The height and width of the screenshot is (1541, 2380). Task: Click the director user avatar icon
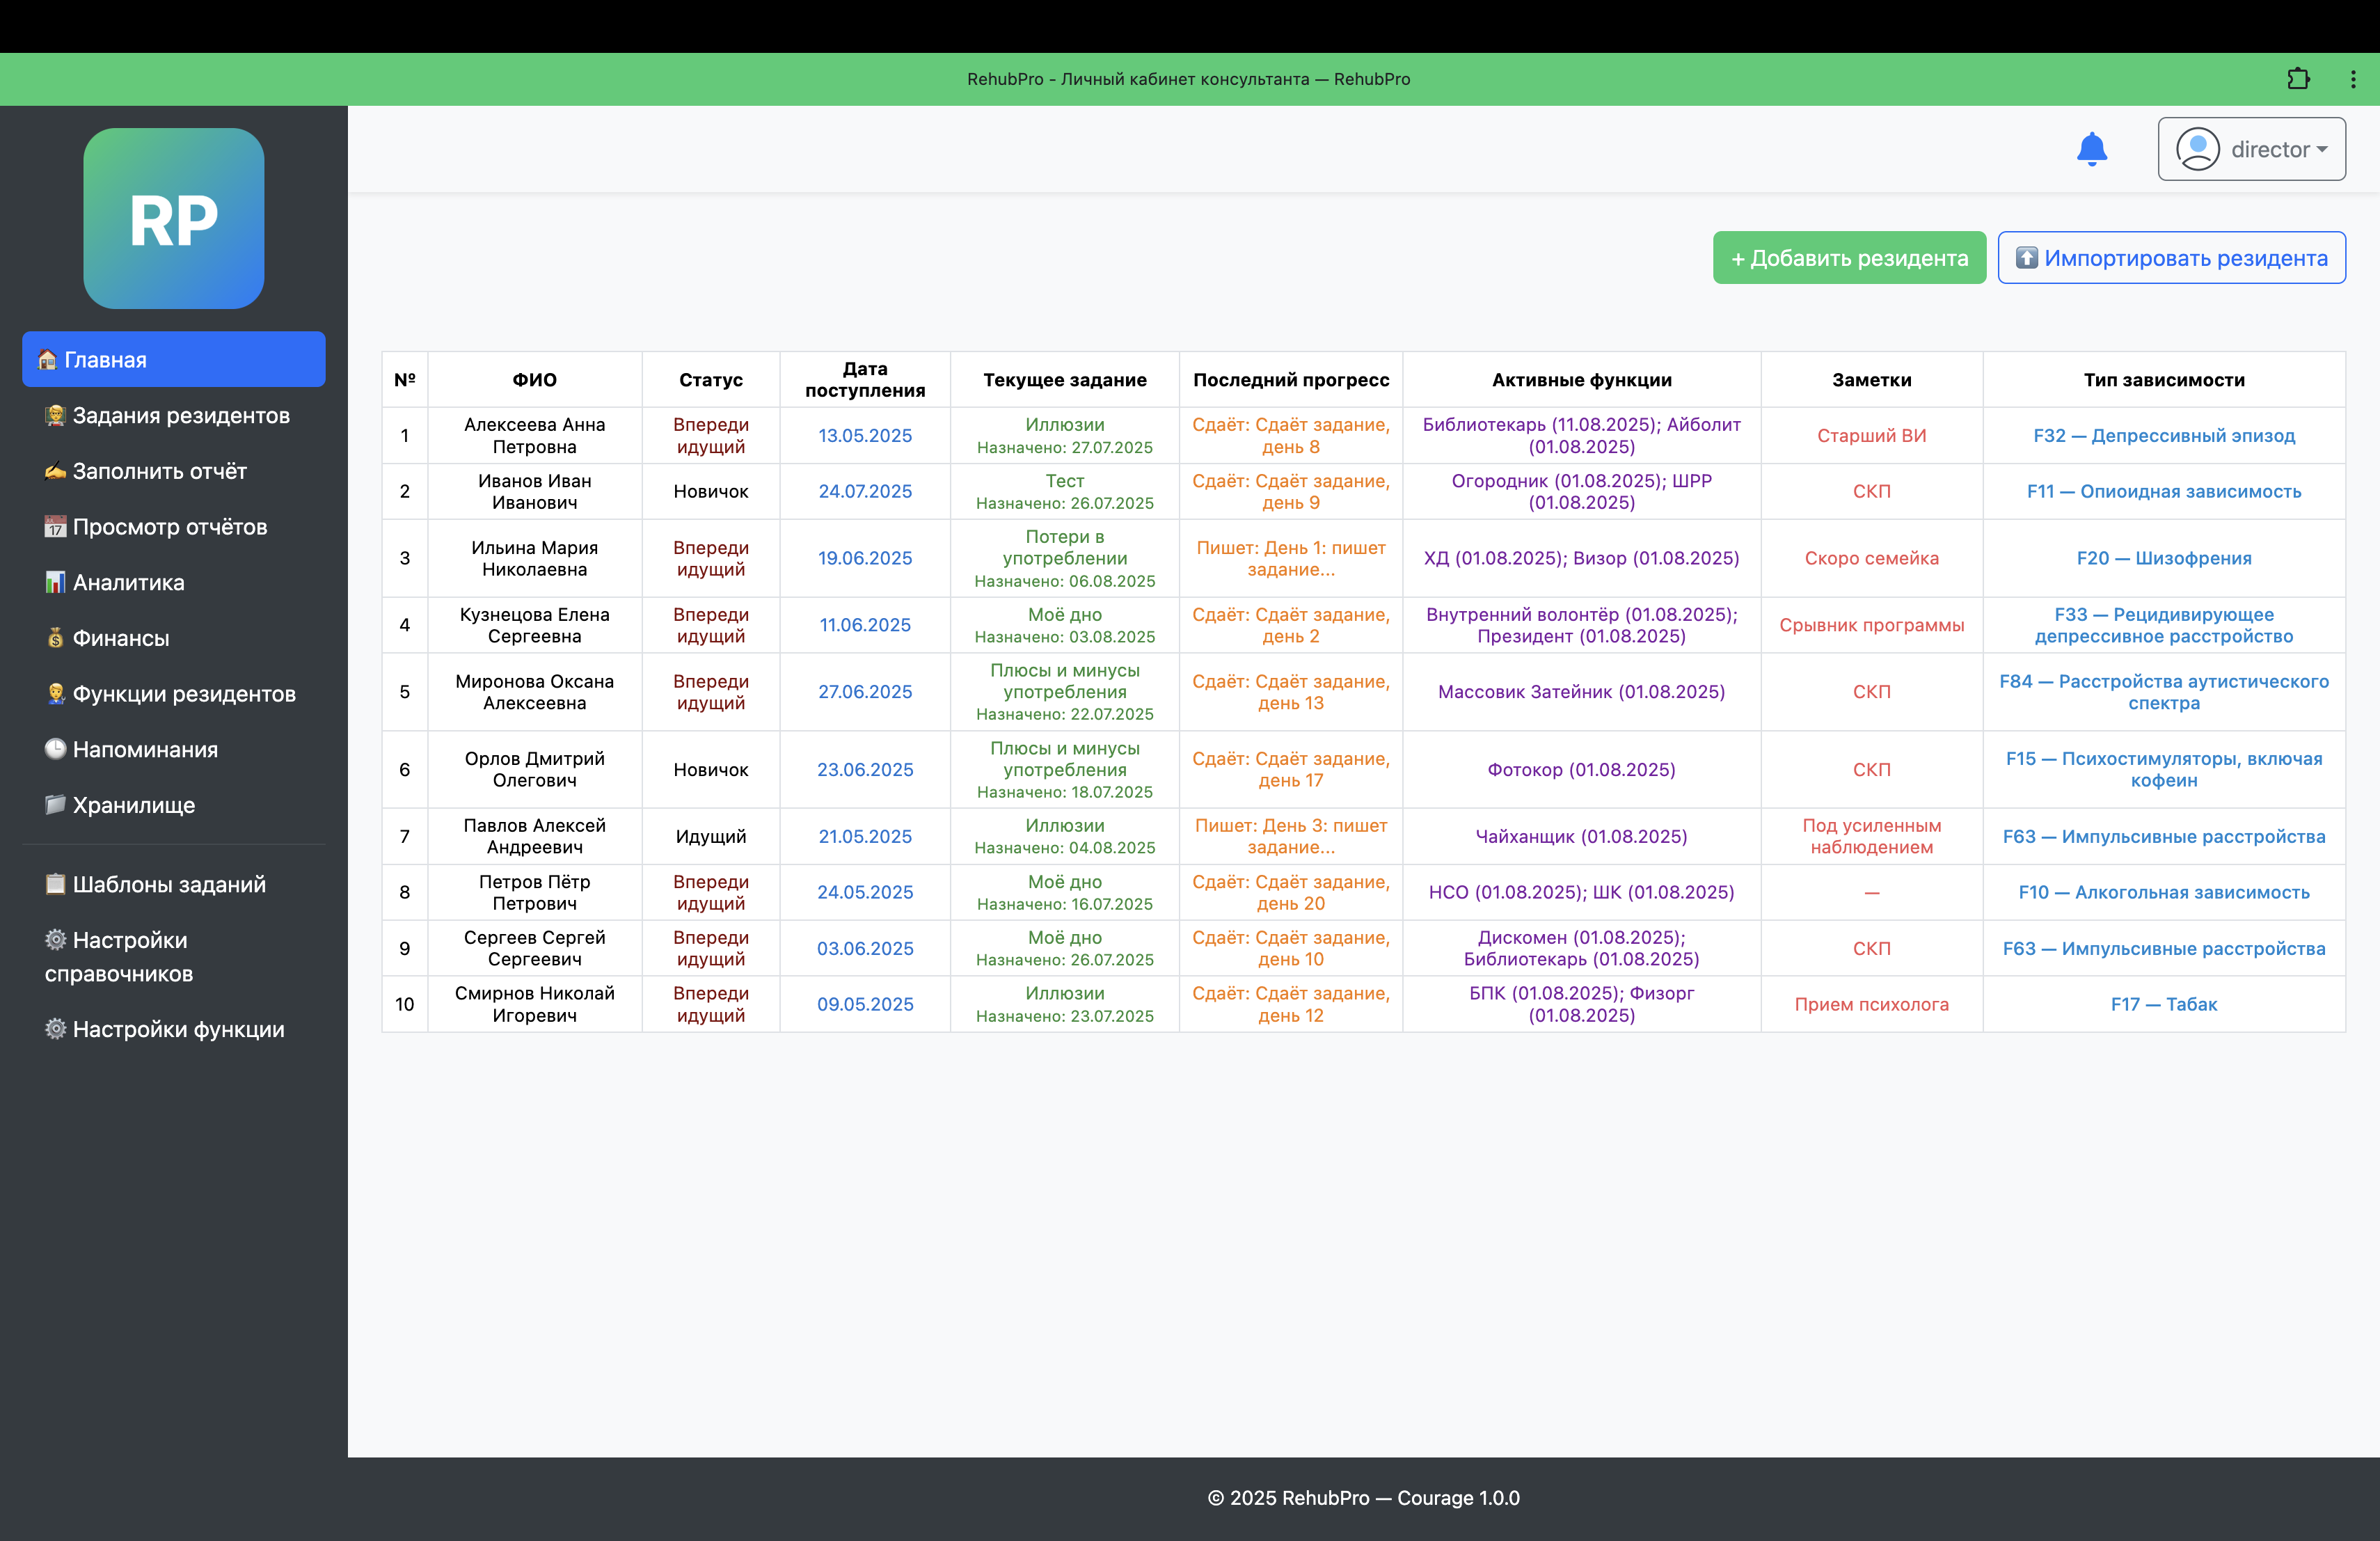[x=2197, y=150]
